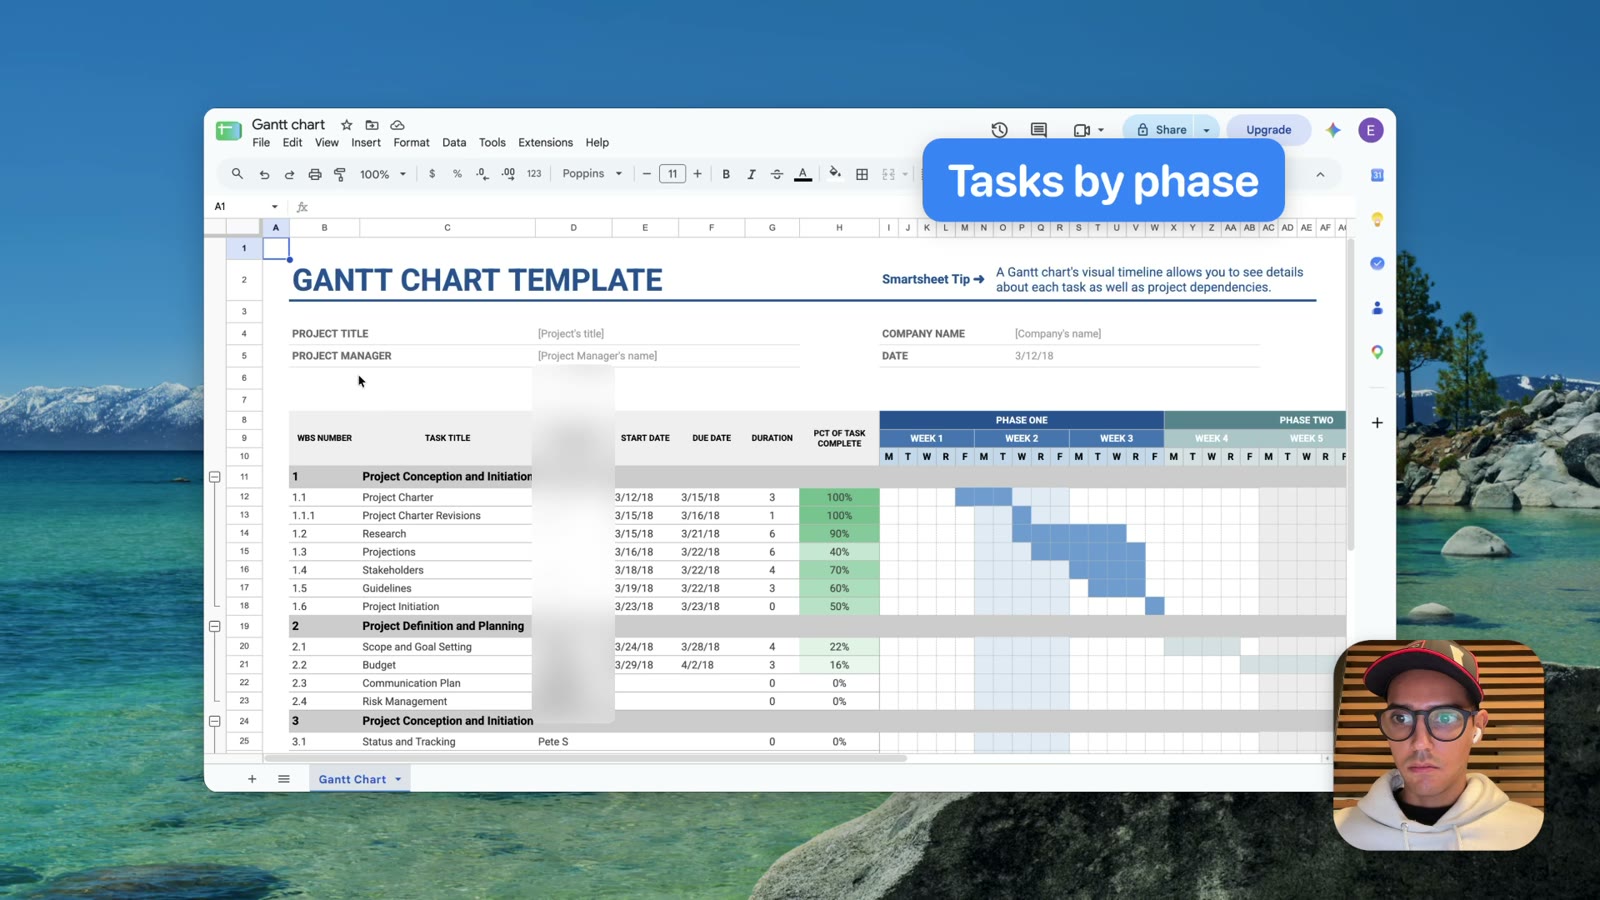This screenshot has width=1600, height=900.
Task: Open the Contacts side panel icon
Action: (1377, 308)
